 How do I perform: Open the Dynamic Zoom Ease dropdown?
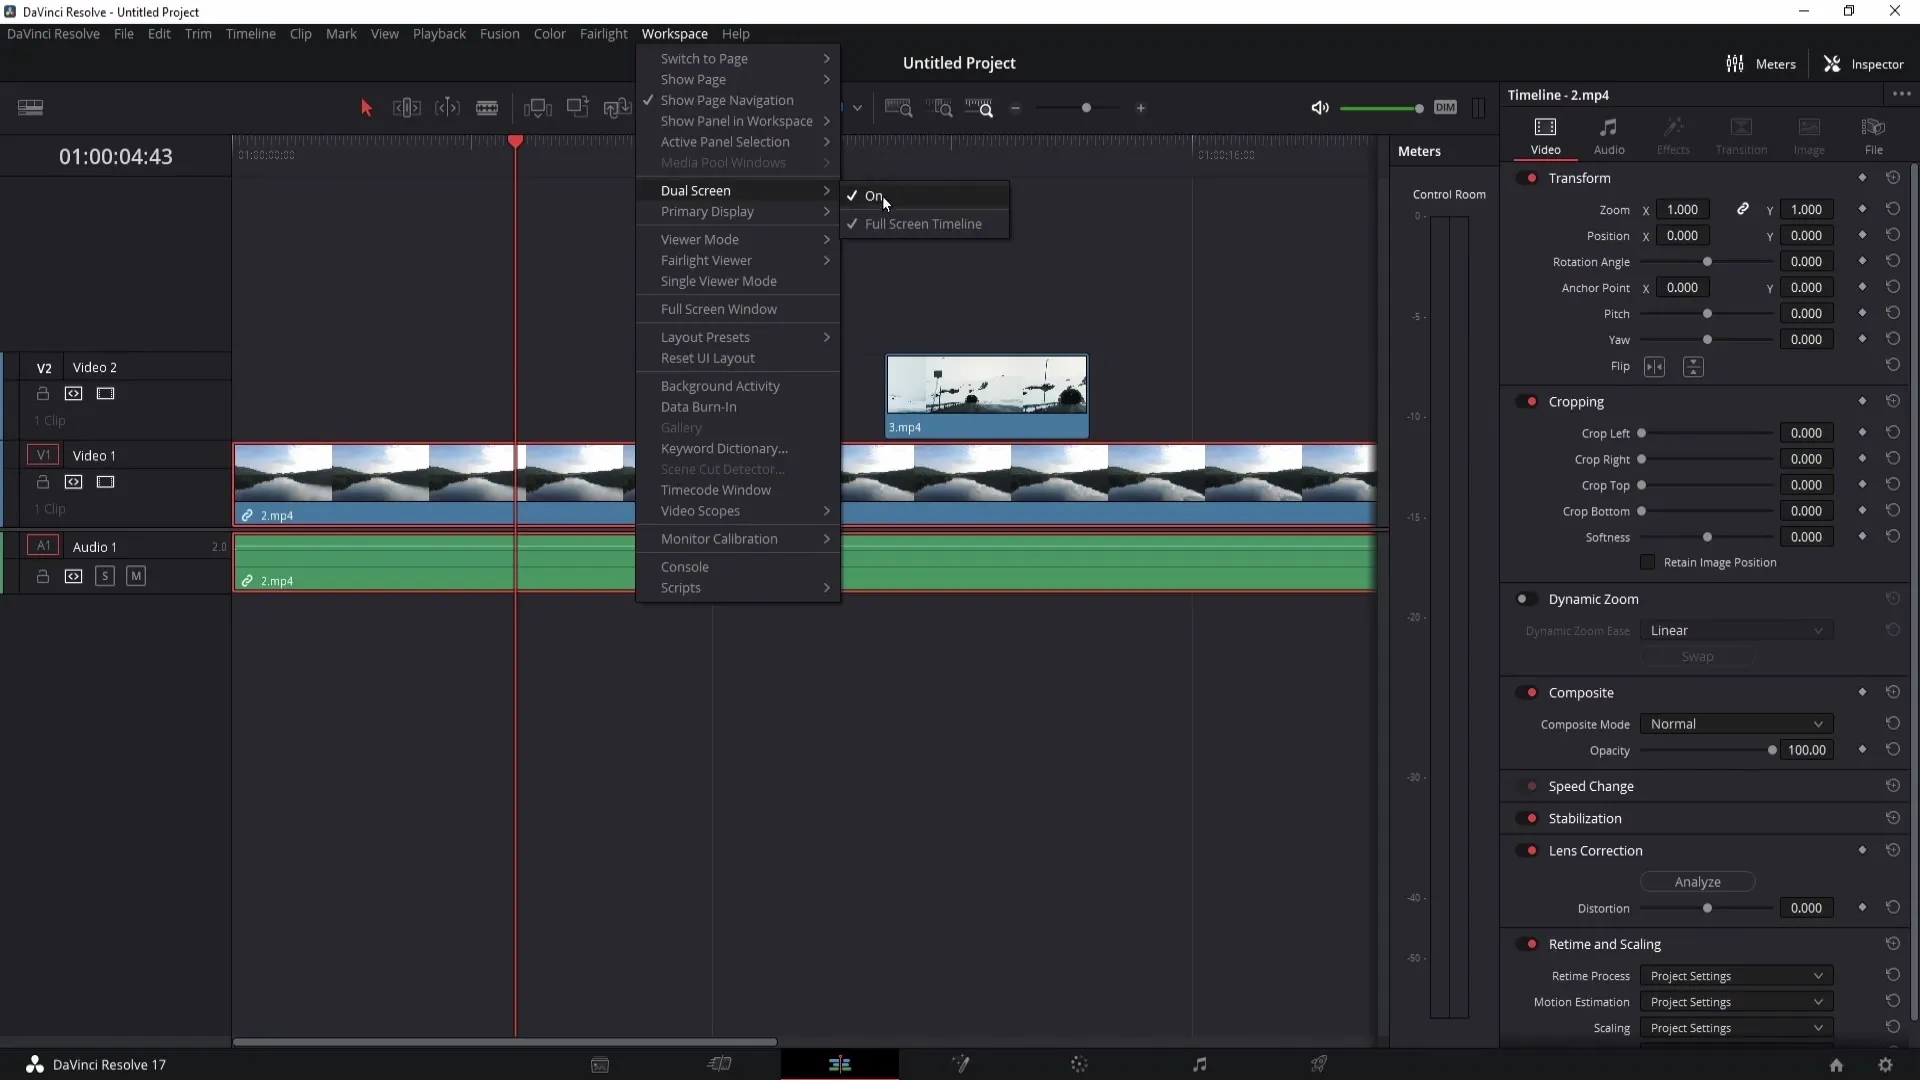(x=1736, y=631)
